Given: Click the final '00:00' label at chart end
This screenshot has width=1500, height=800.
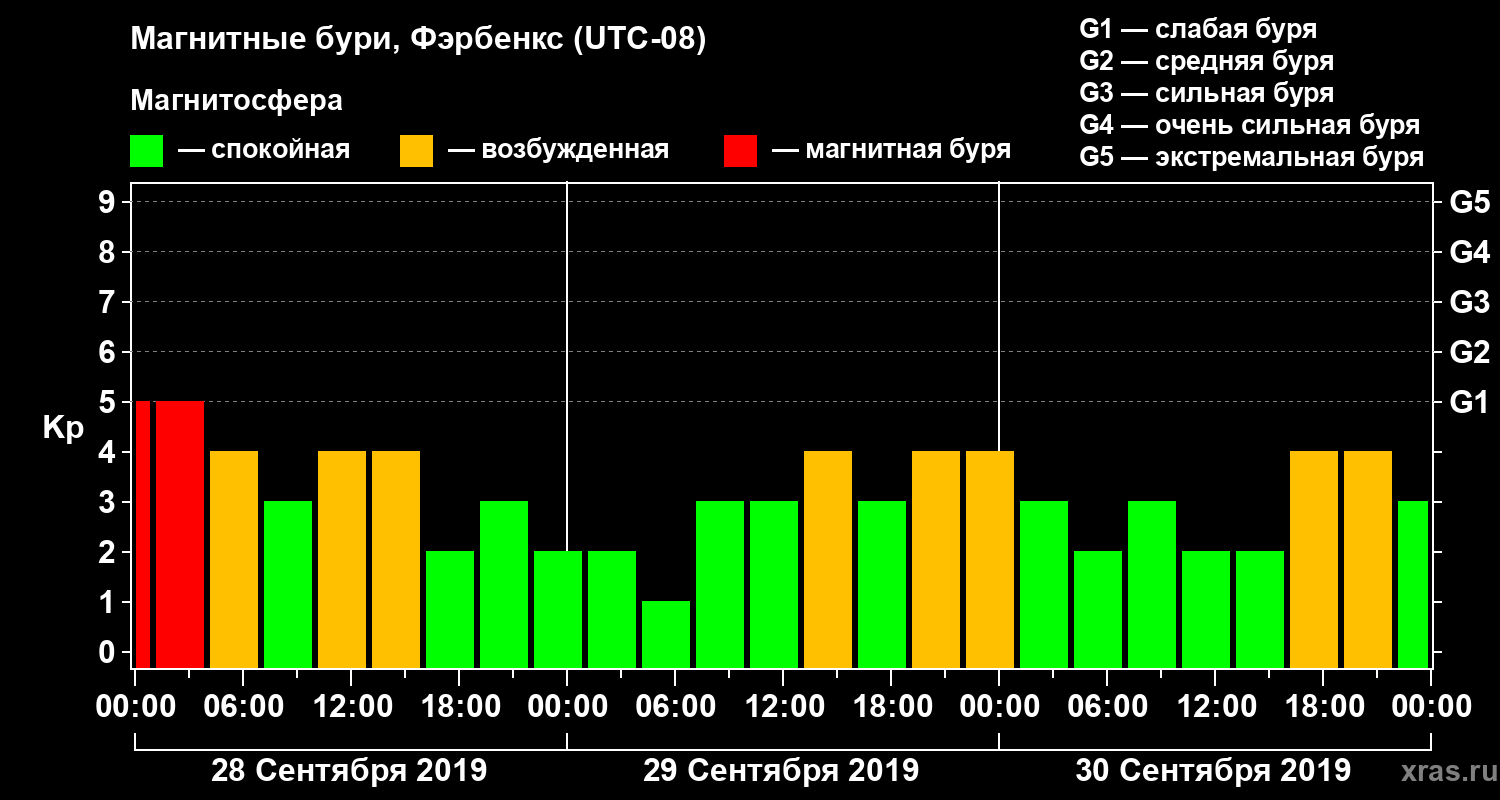Looking at the screenshot, I should pyautogui.click(x=1431, y=707).
